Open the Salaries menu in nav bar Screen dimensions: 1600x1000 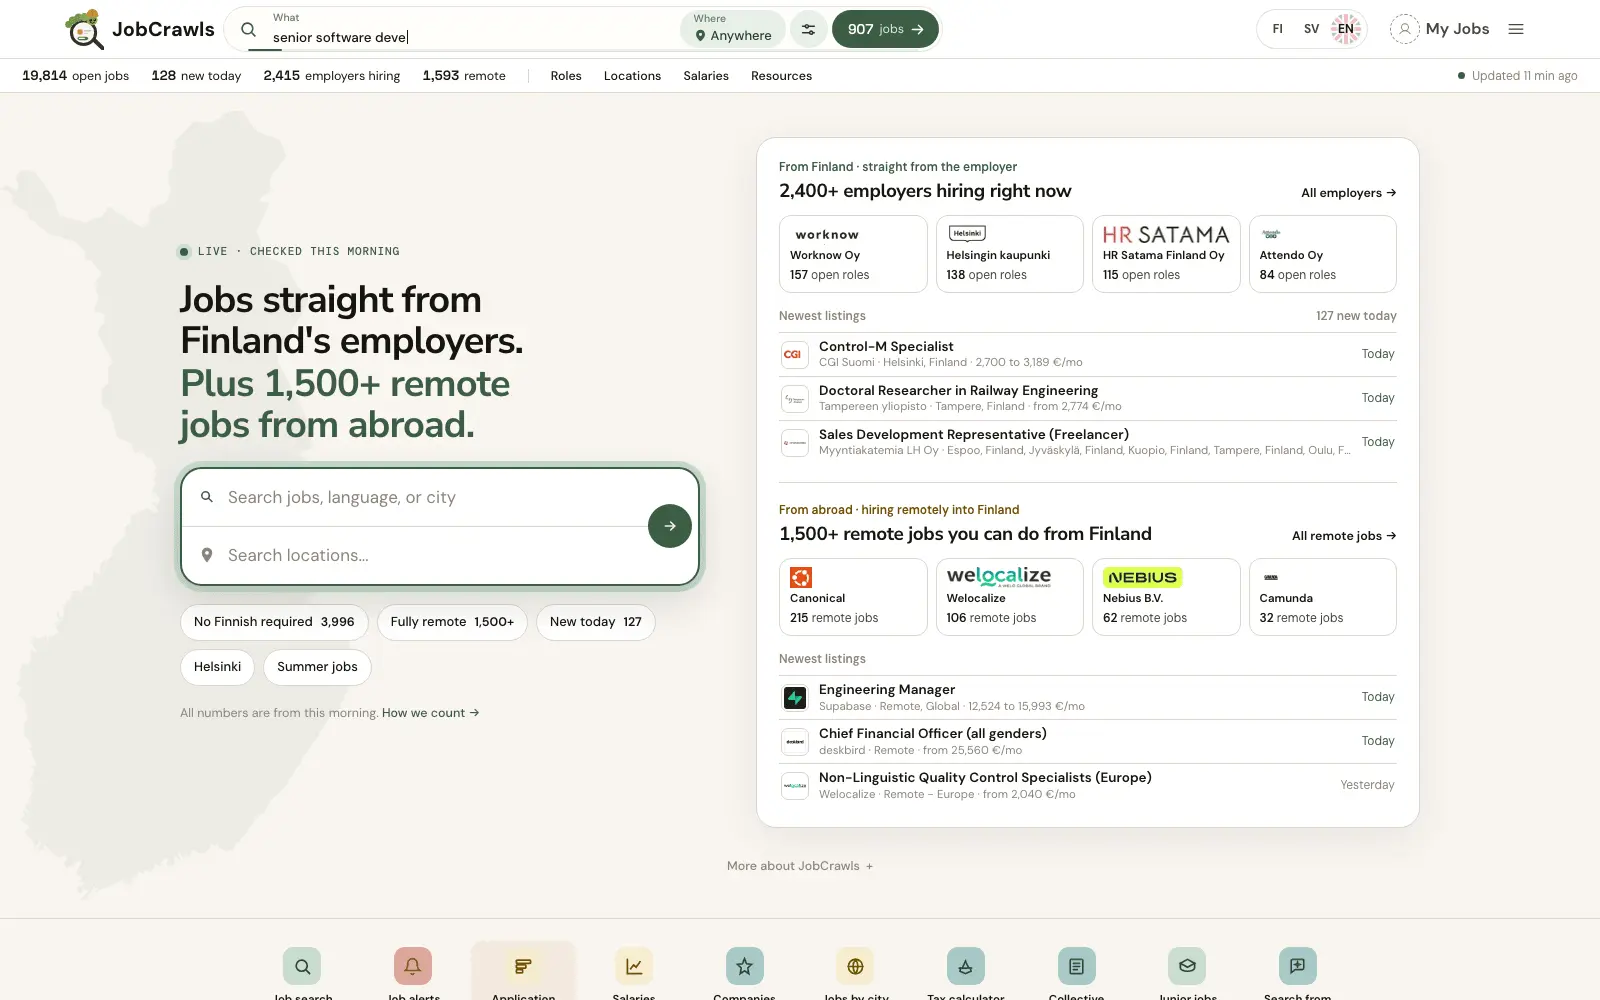[706, 76]
